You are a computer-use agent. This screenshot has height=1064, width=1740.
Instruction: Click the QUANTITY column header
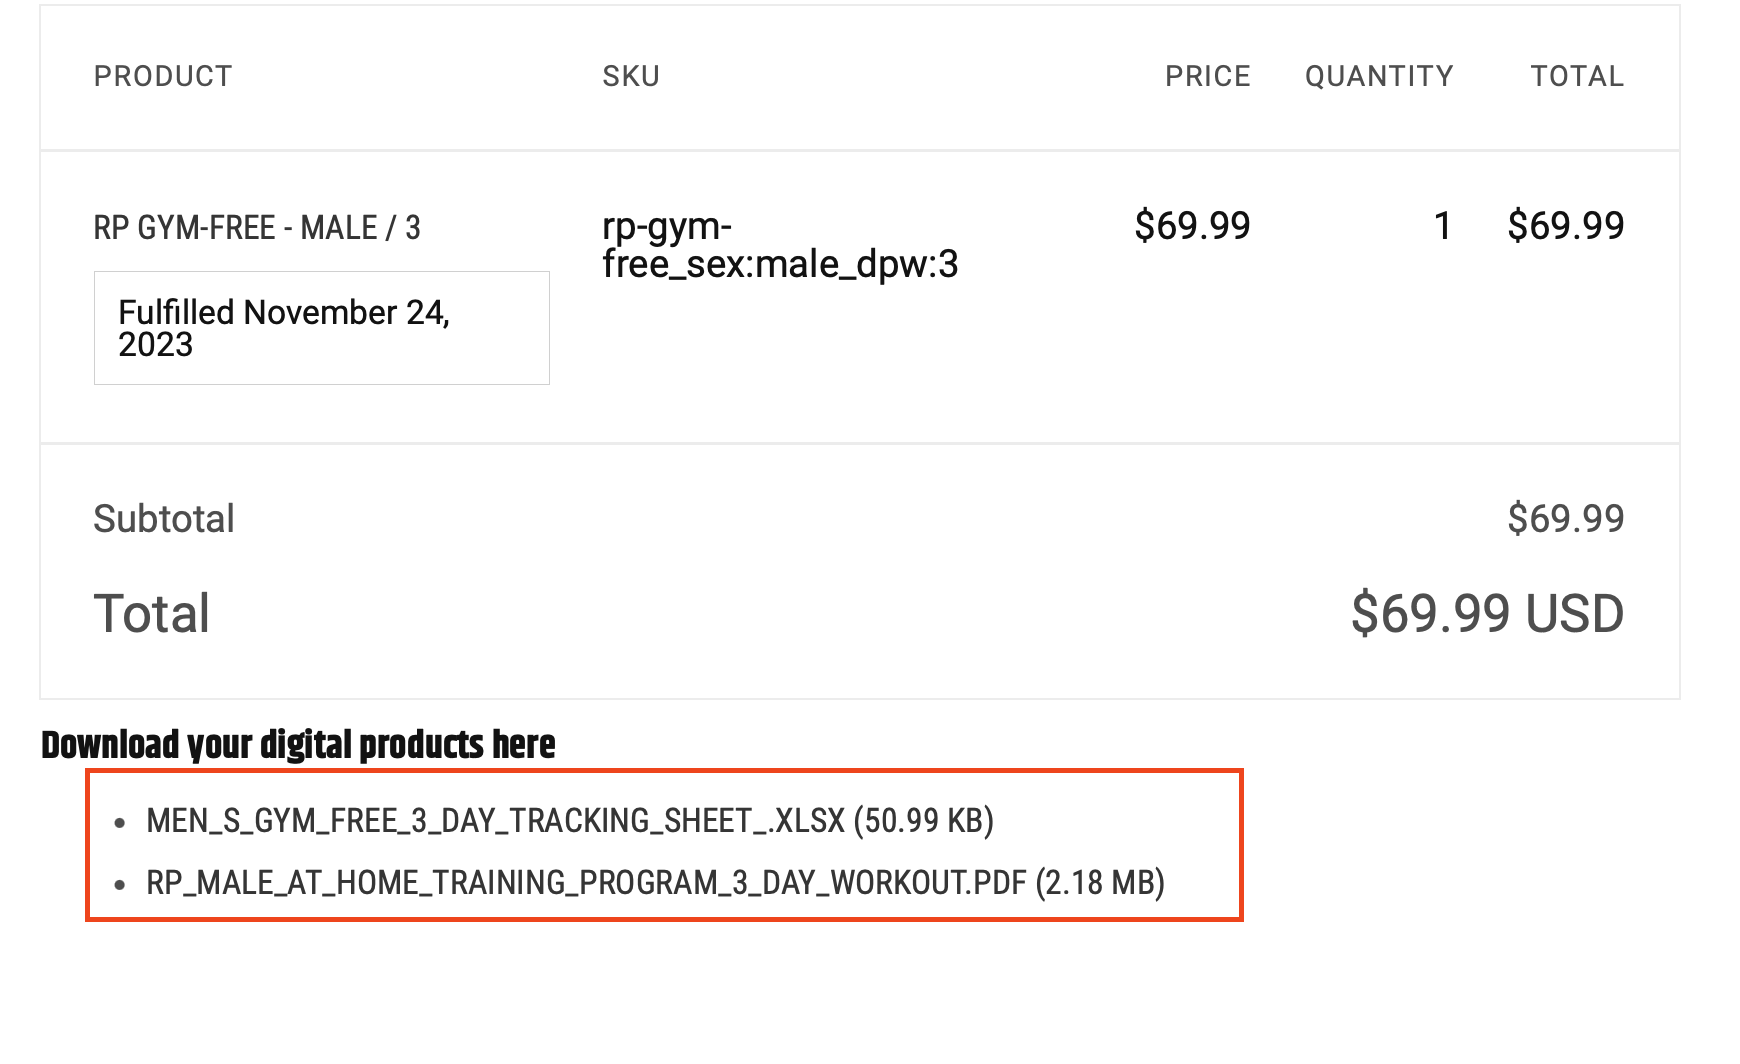pos(1379,76)
